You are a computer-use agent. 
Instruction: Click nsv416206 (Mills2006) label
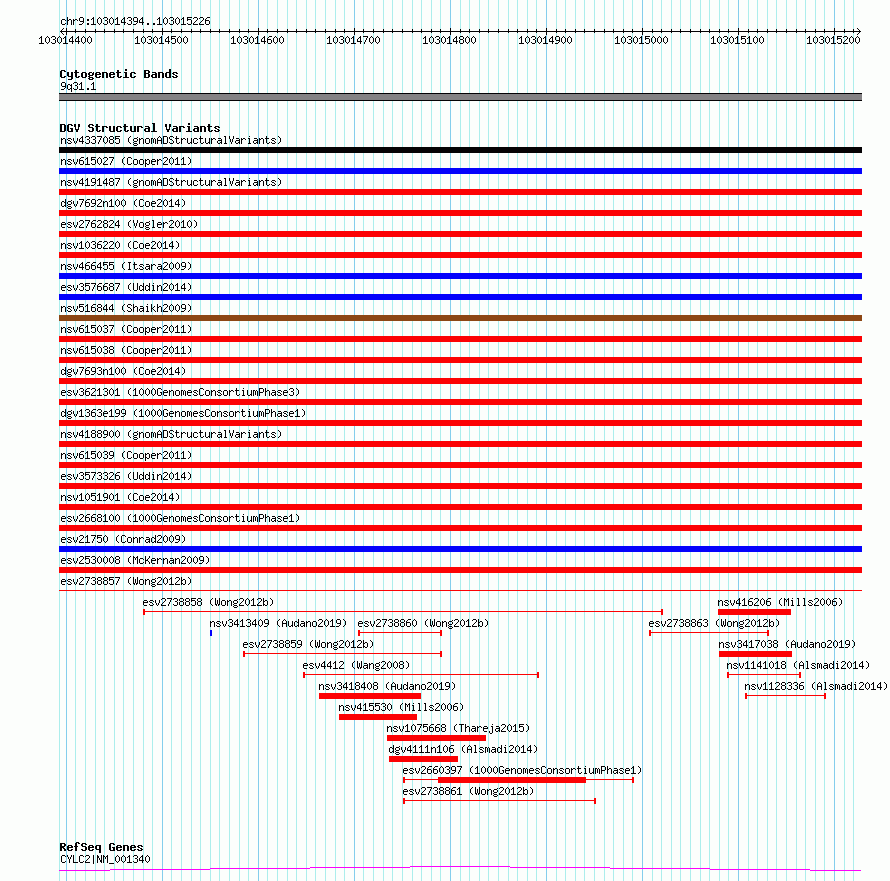780,602
